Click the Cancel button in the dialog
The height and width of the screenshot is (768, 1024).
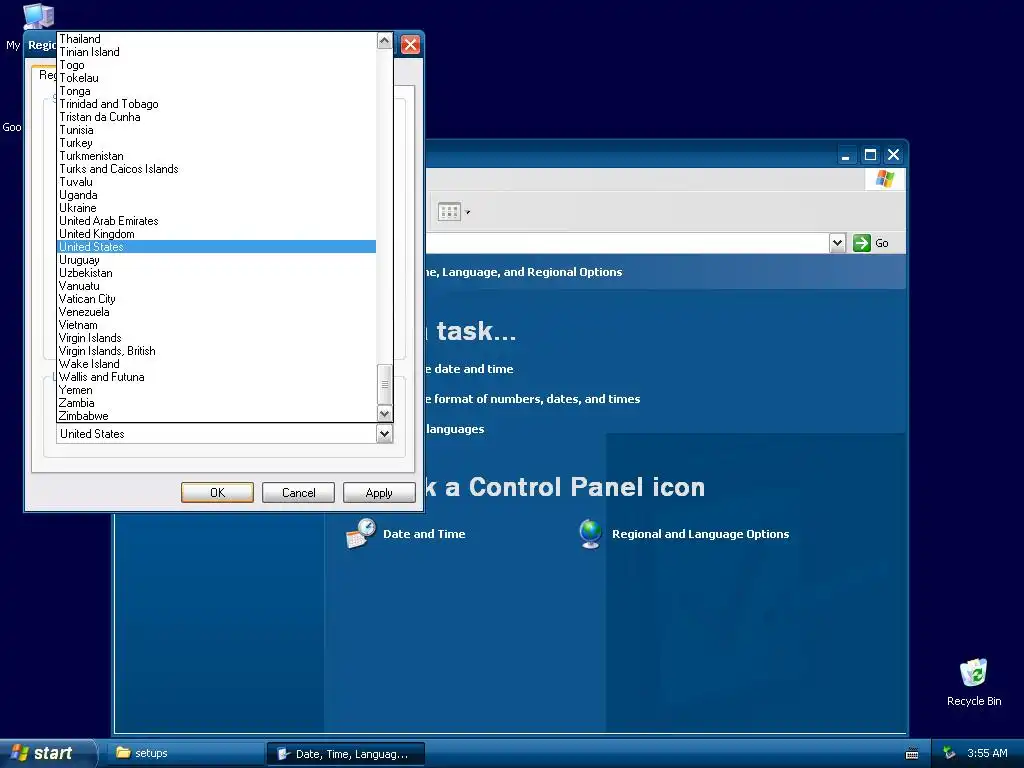298,492
